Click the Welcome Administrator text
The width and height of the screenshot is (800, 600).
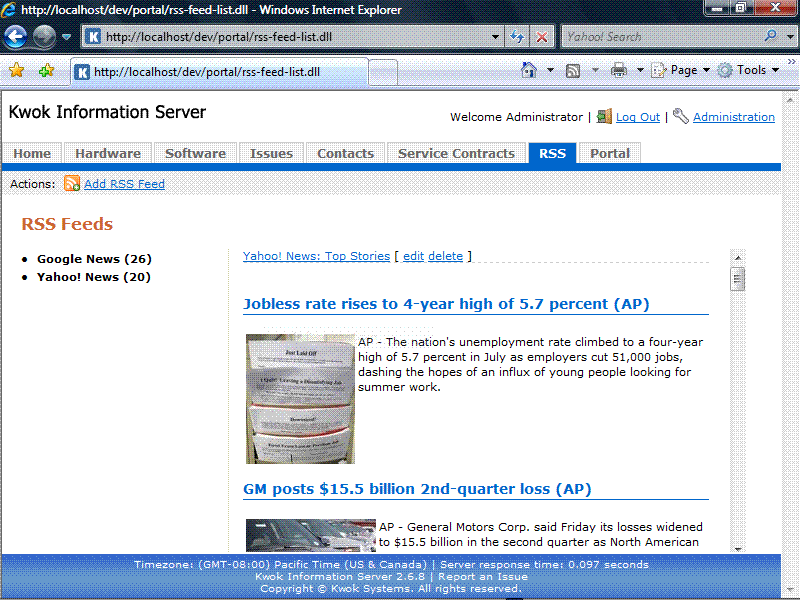pos(516,117)
